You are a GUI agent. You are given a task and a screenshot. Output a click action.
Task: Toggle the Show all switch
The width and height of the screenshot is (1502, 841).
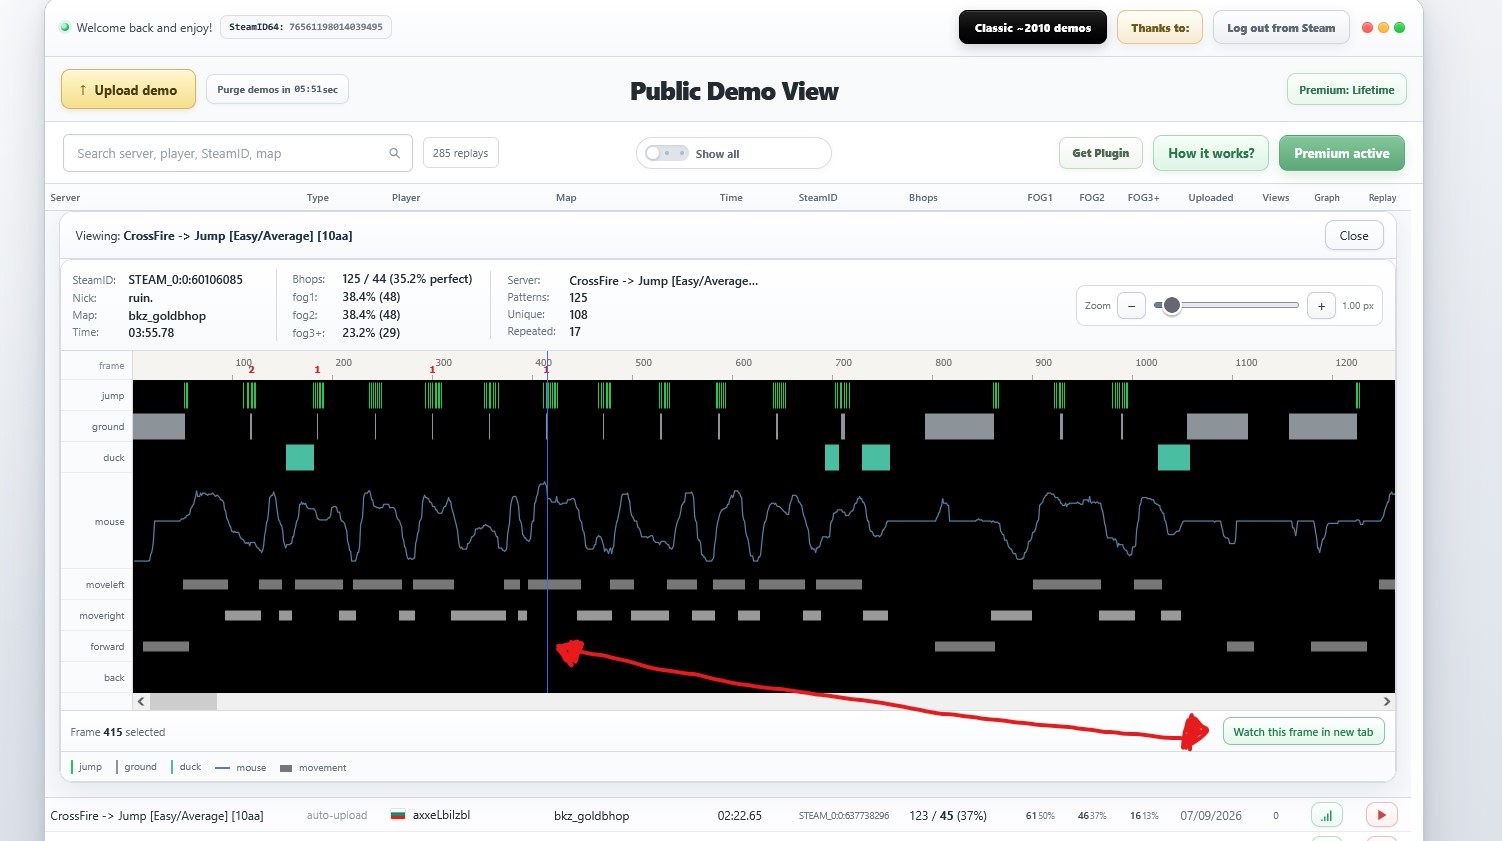pos(666,153)
